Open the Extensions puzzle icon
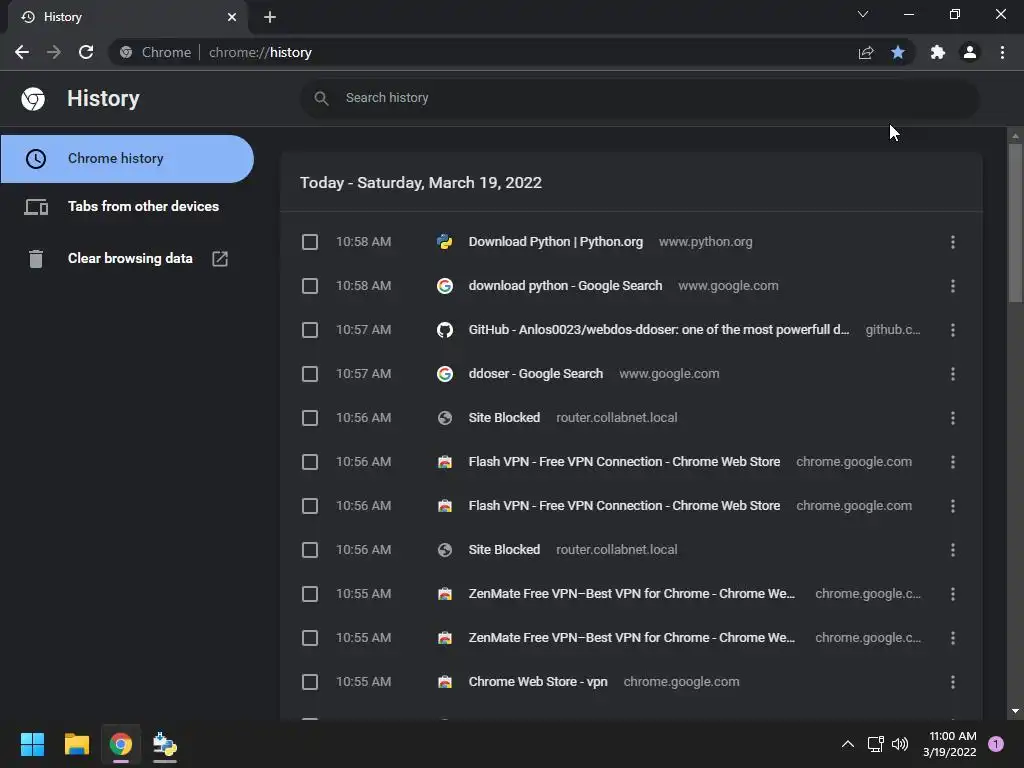1024x768 pixels. [938, 52]
